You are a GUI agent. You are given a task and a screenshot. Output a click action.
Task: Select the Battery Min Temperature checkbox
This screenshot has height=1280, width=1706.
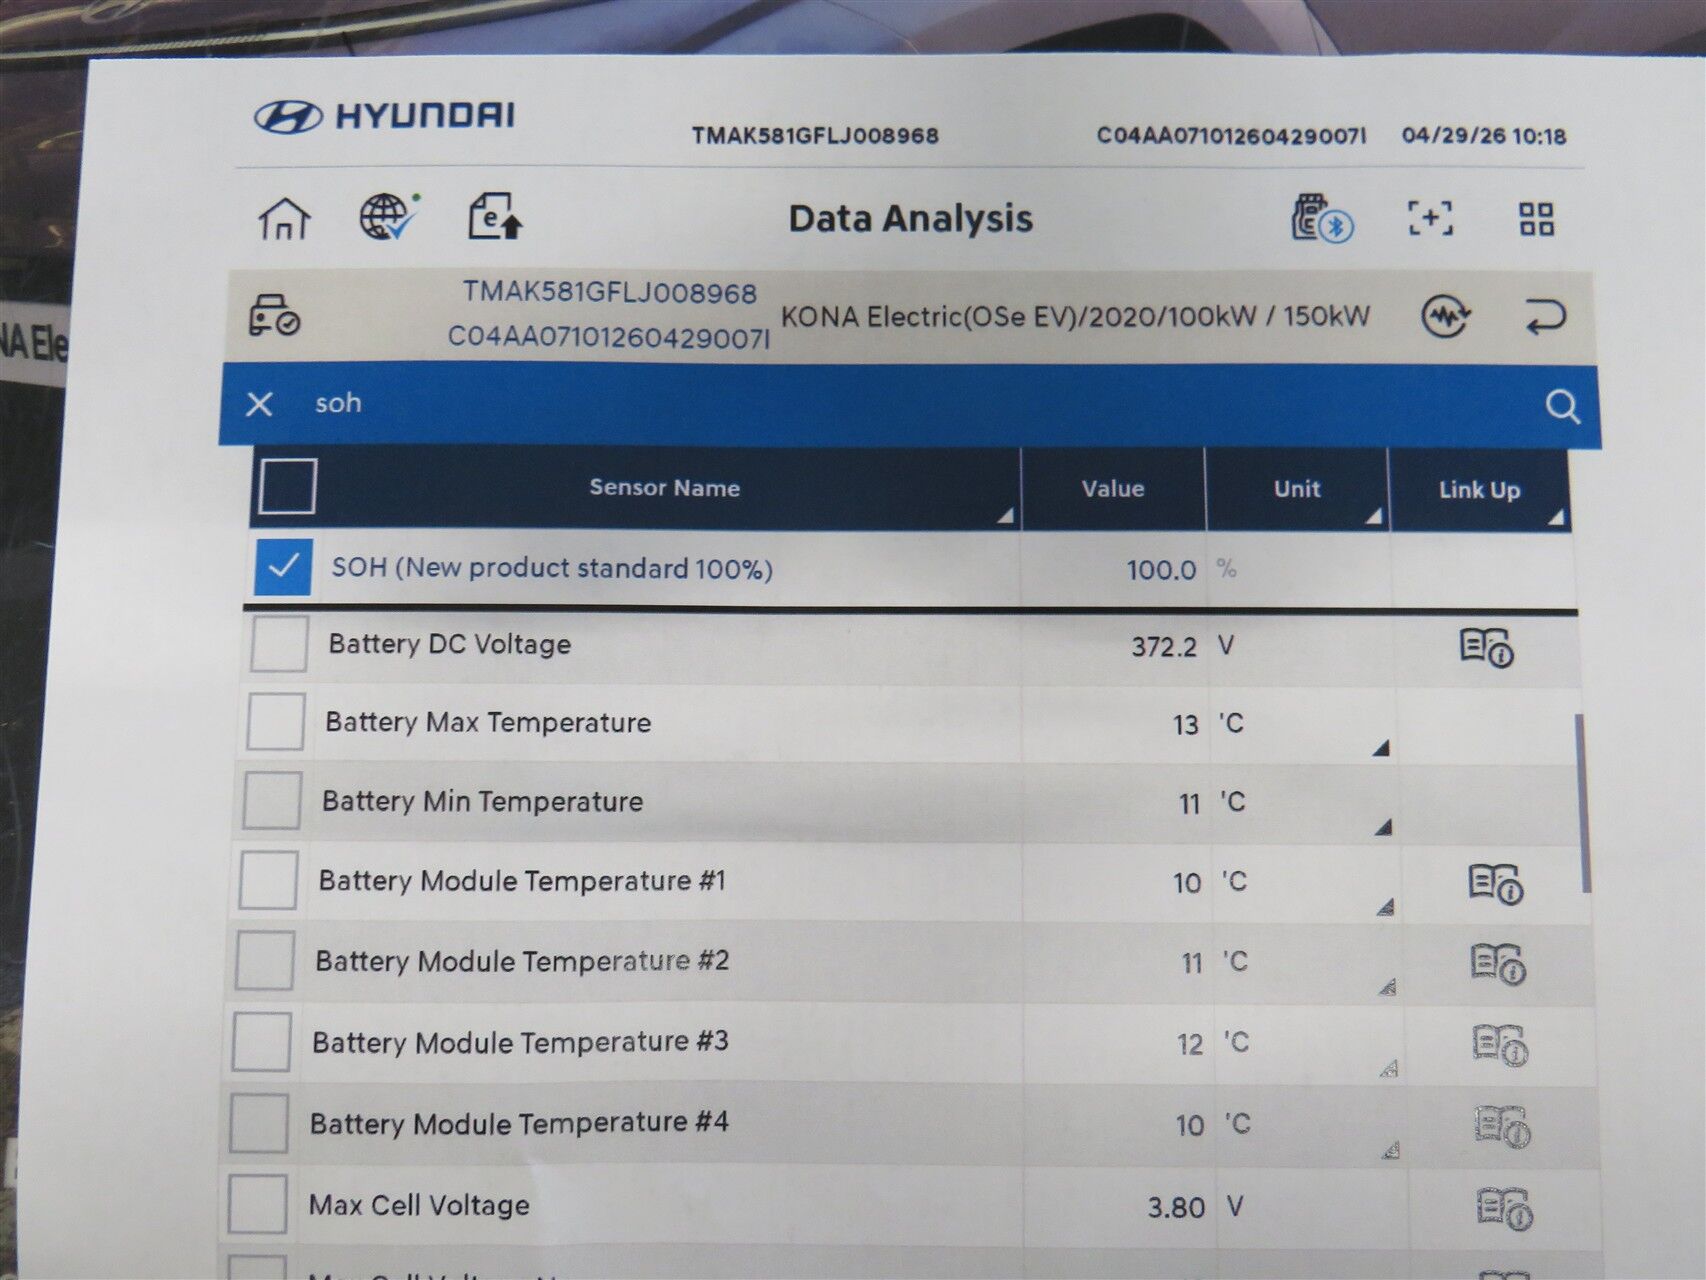[271, 801]
